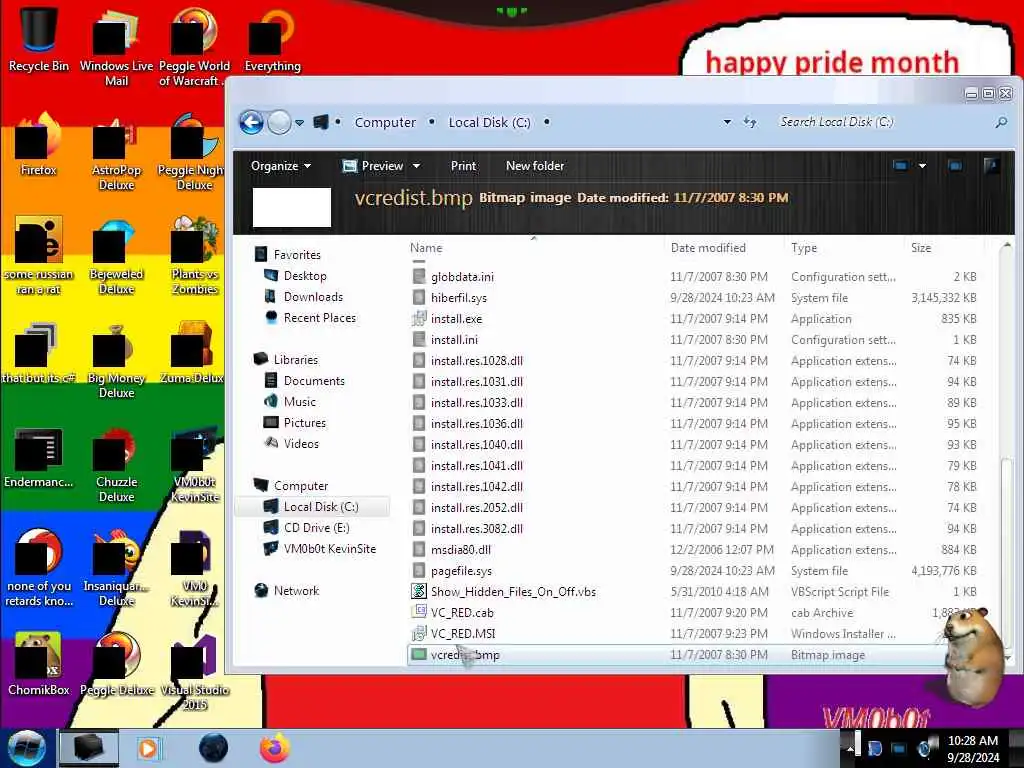Select the Chuzzle Deluxe desktop icon
The image size is (1024, 768).
(116, 464)
